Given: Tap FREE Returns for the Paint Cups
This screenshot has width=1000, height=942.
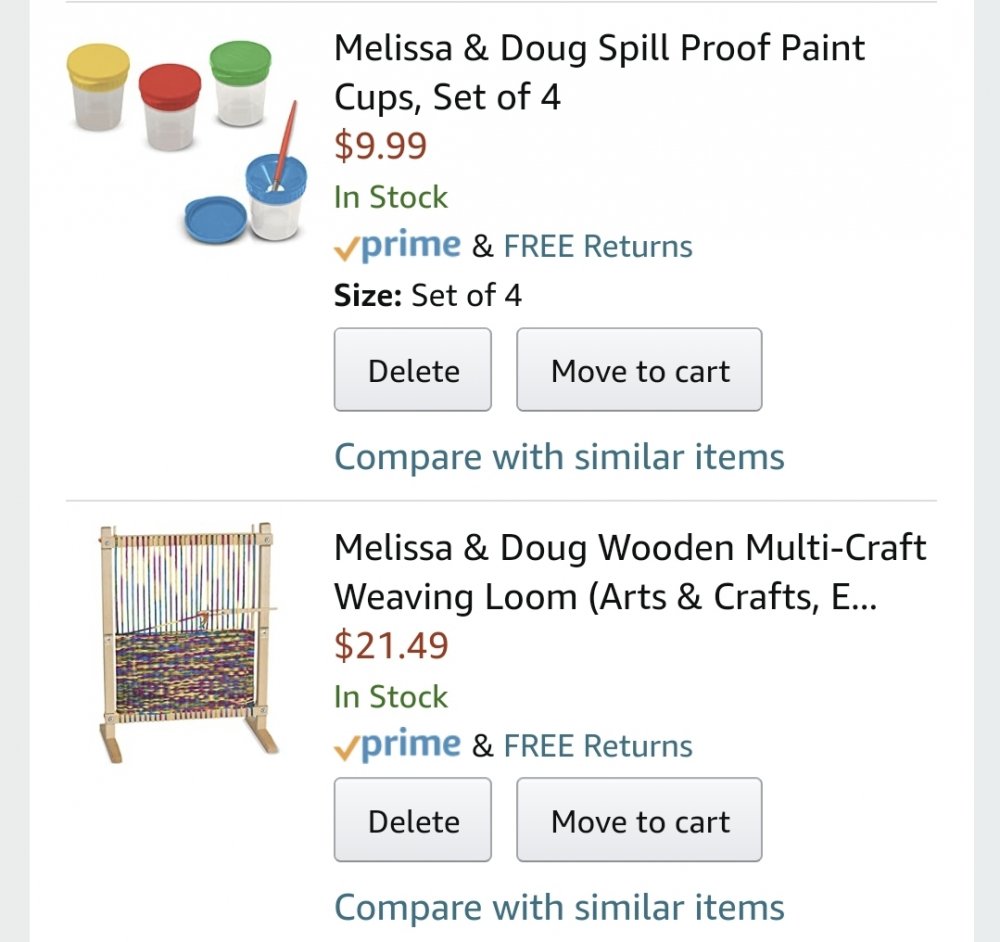Looking at the screenshot, I should 598,246.
